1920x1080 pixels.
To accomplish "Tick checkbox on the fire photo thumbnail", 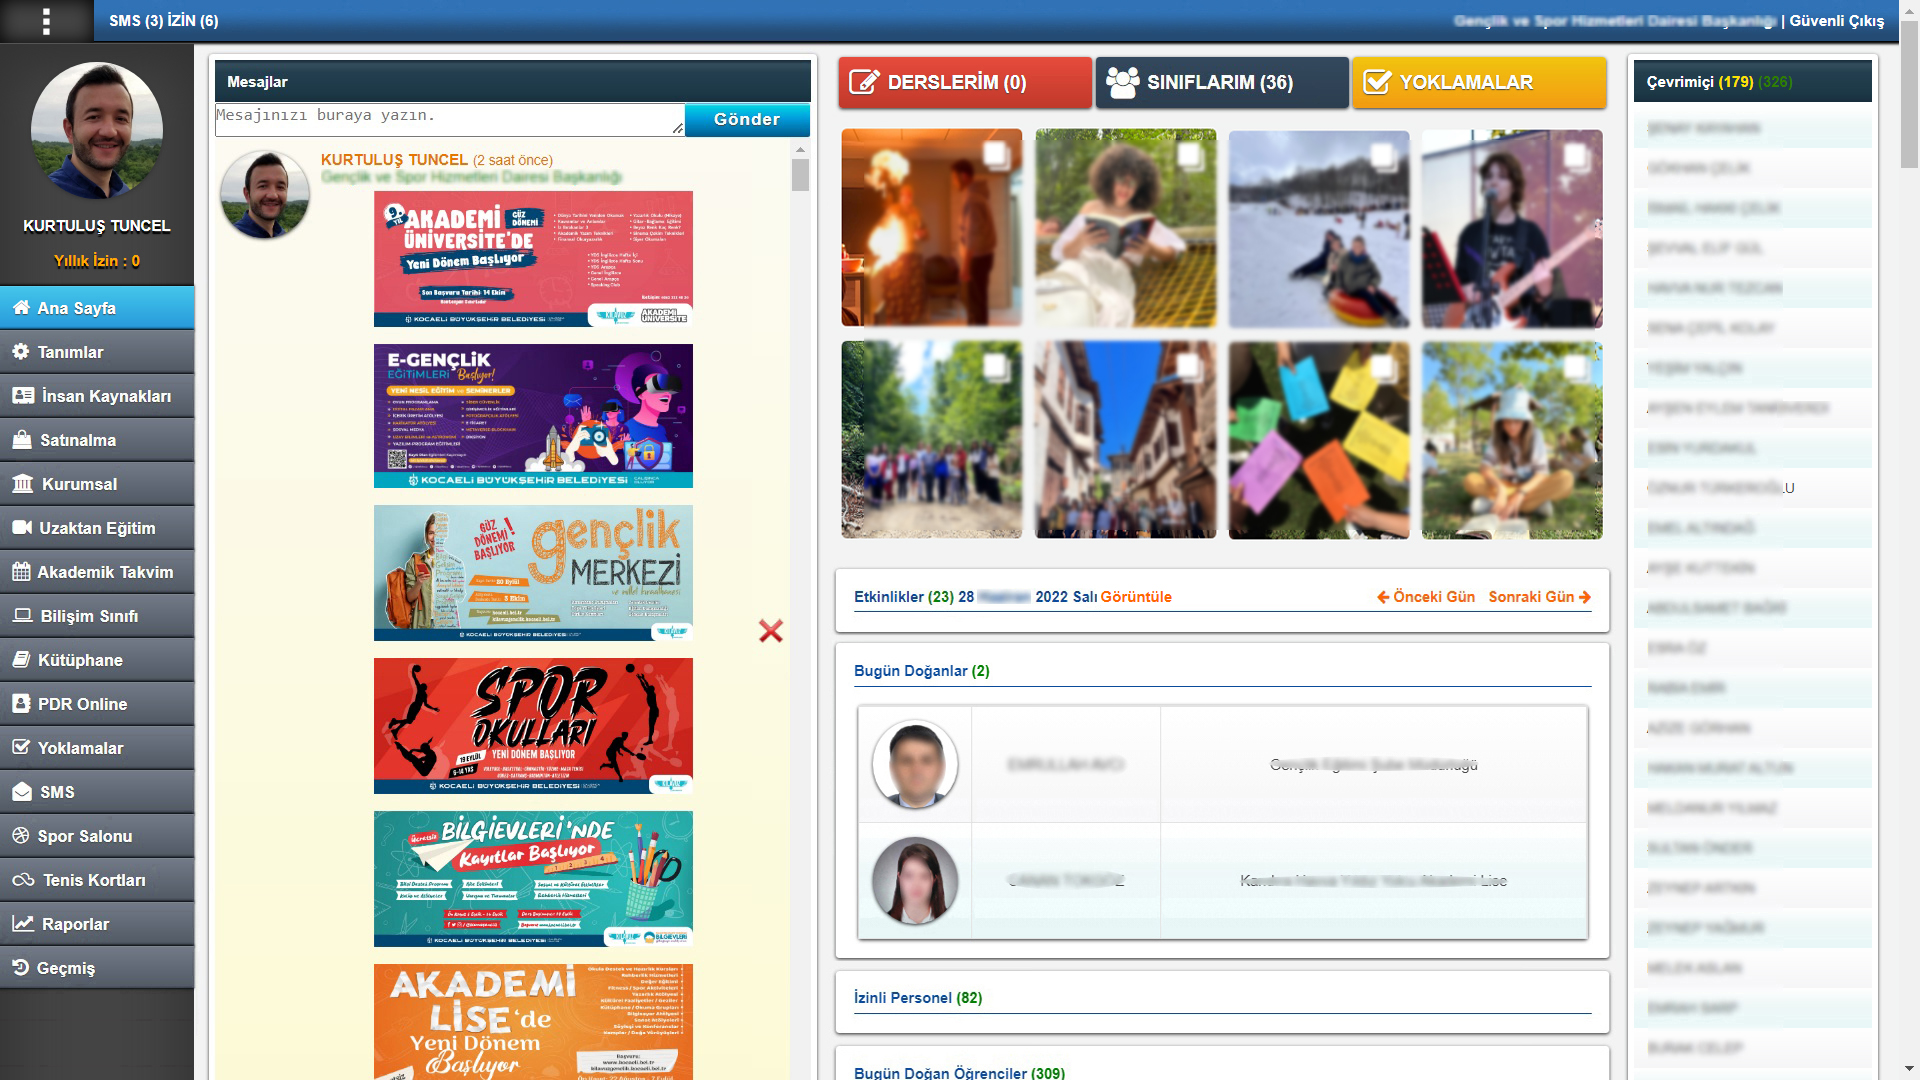I will coord(994,154).
